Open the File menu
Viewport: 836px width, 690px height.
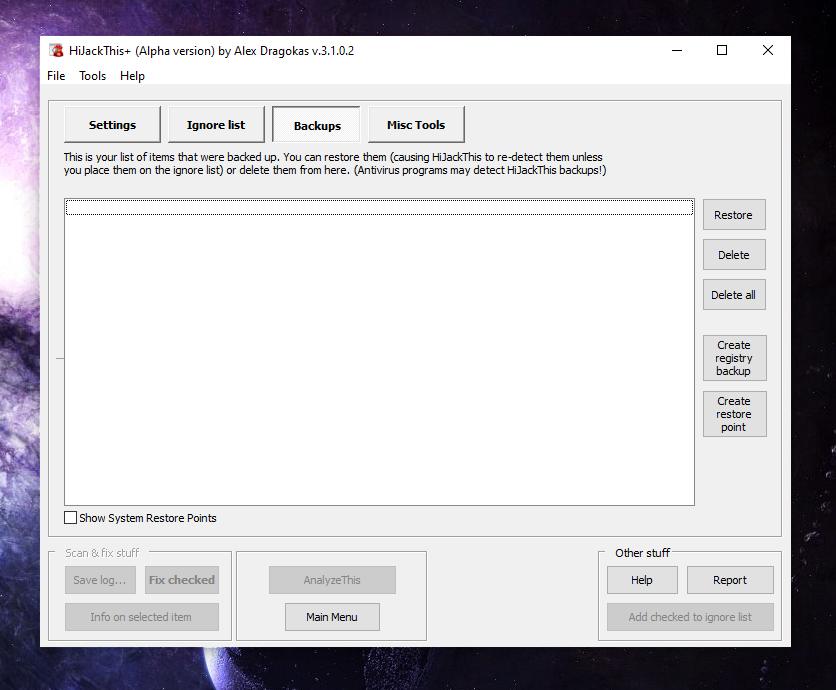[x=56, y=76]
